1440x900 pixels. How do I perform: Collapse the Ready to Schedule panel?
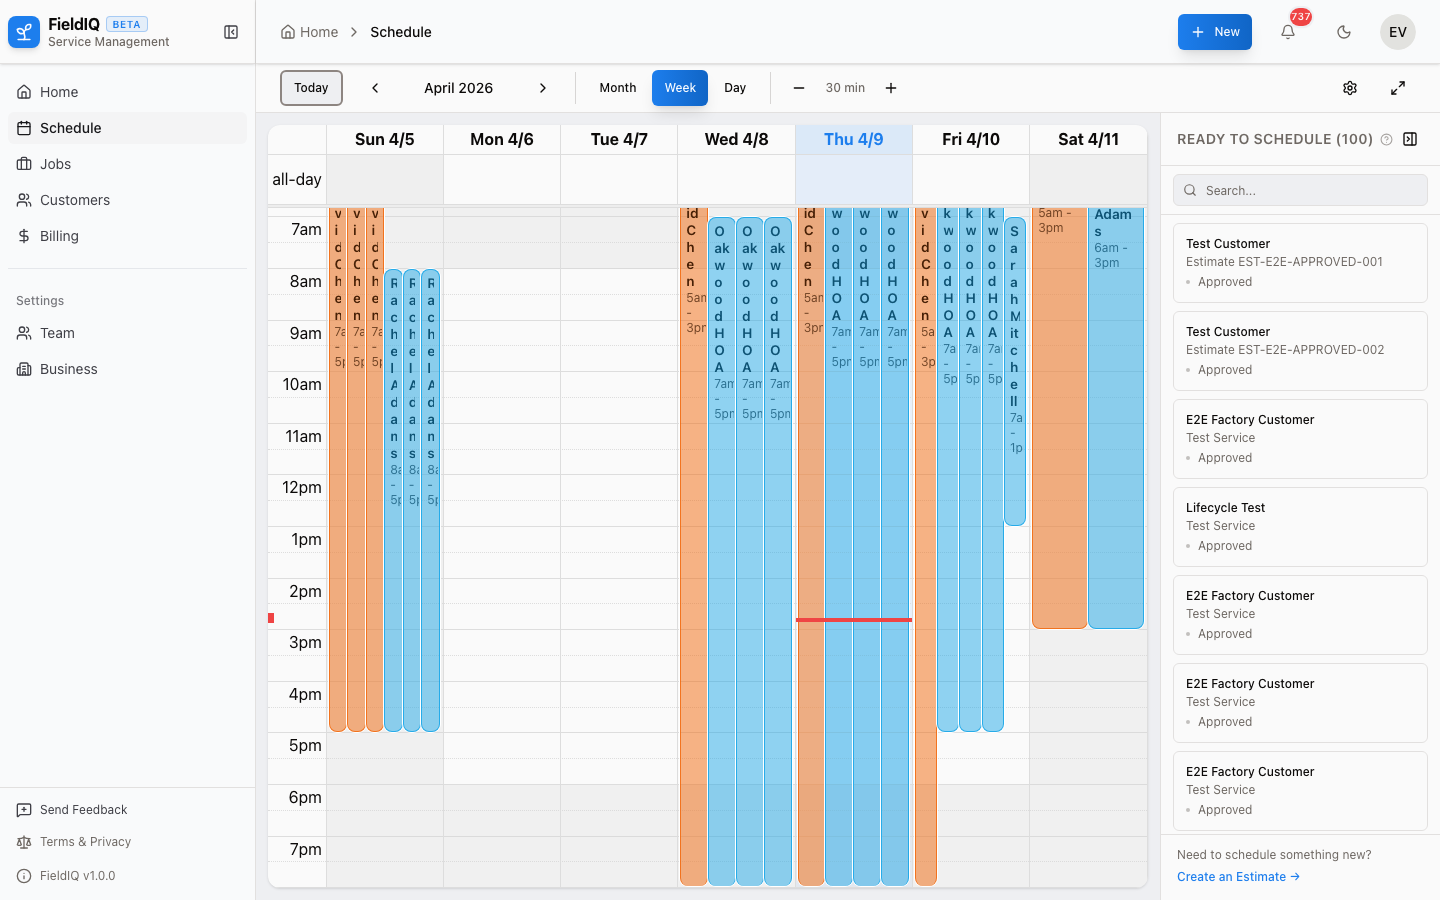pos(1410,139)
